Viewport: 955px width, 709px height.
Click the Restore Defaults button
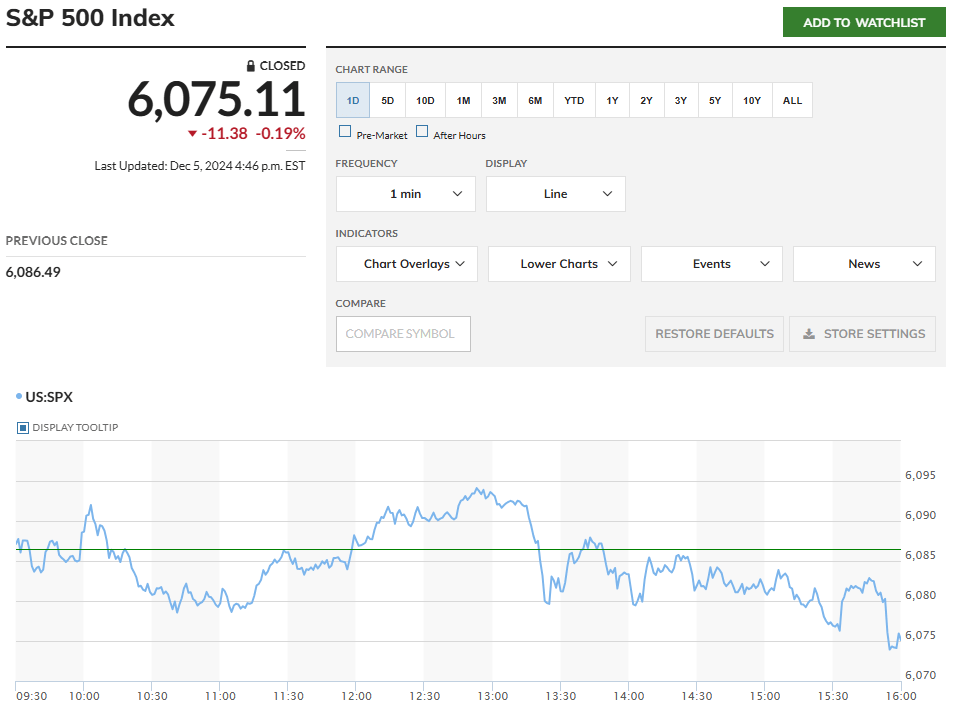tap(714, 334)
